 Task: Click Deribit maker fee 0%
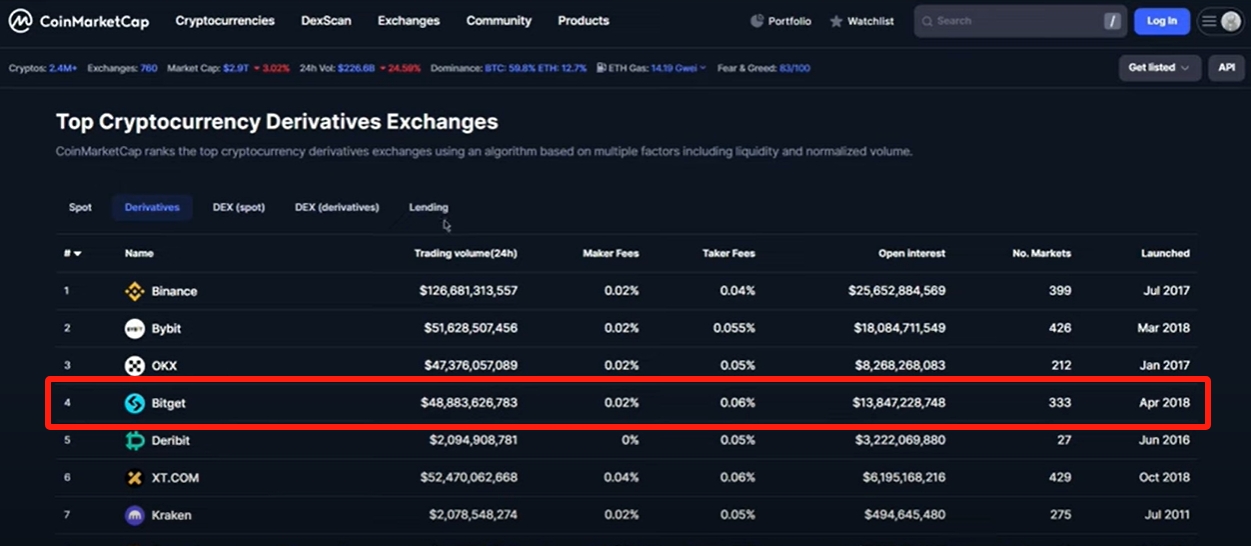[x=629, y=441]
